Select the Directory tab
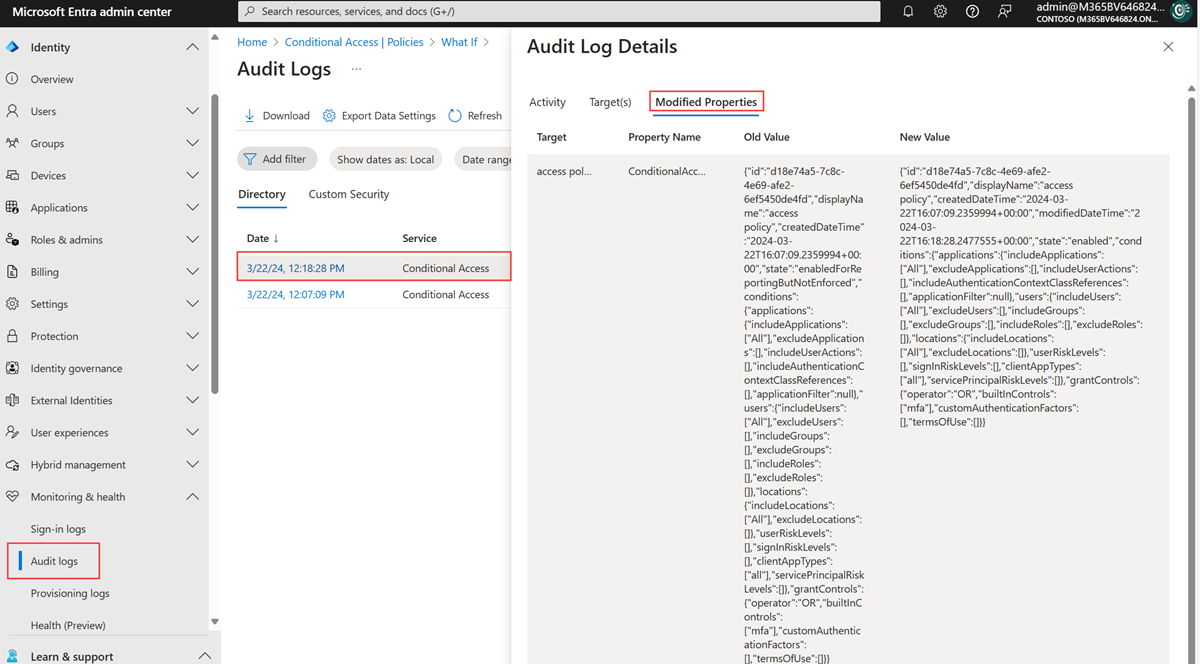 [262, 195]
